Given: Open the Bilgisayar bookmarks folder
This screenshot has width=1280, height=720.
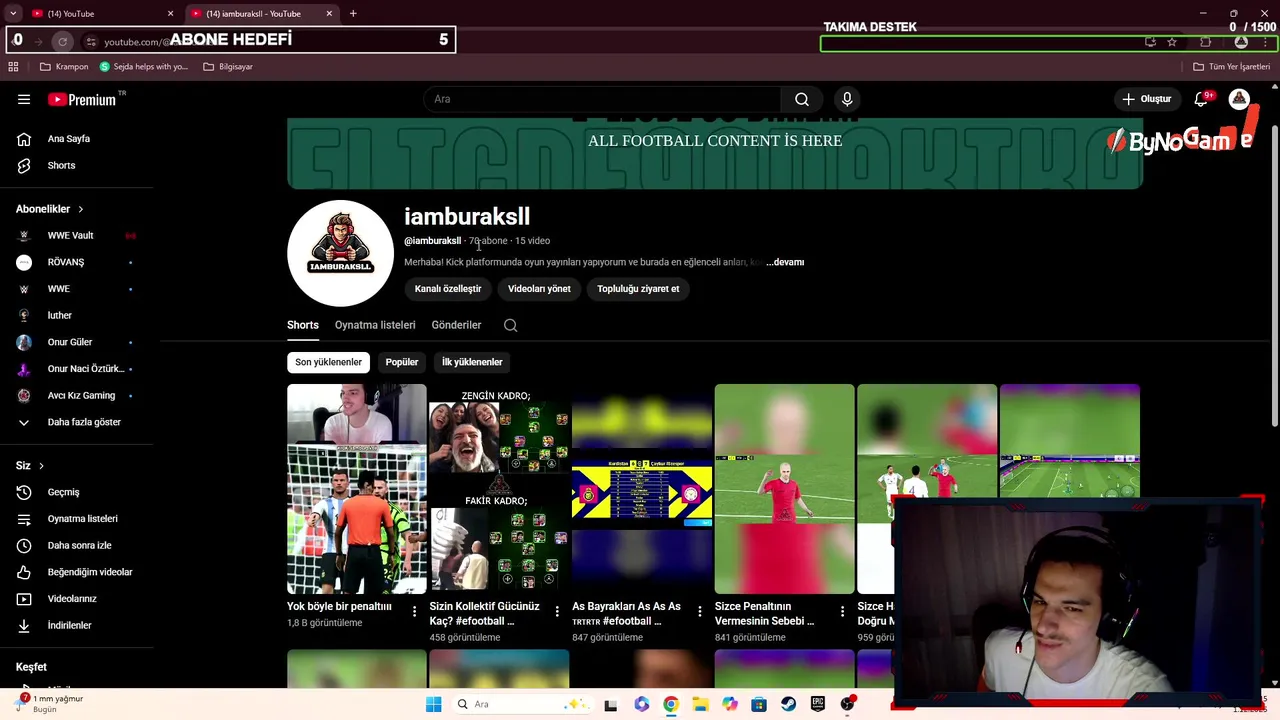Looking at the screenshot, I should point(228,67).
